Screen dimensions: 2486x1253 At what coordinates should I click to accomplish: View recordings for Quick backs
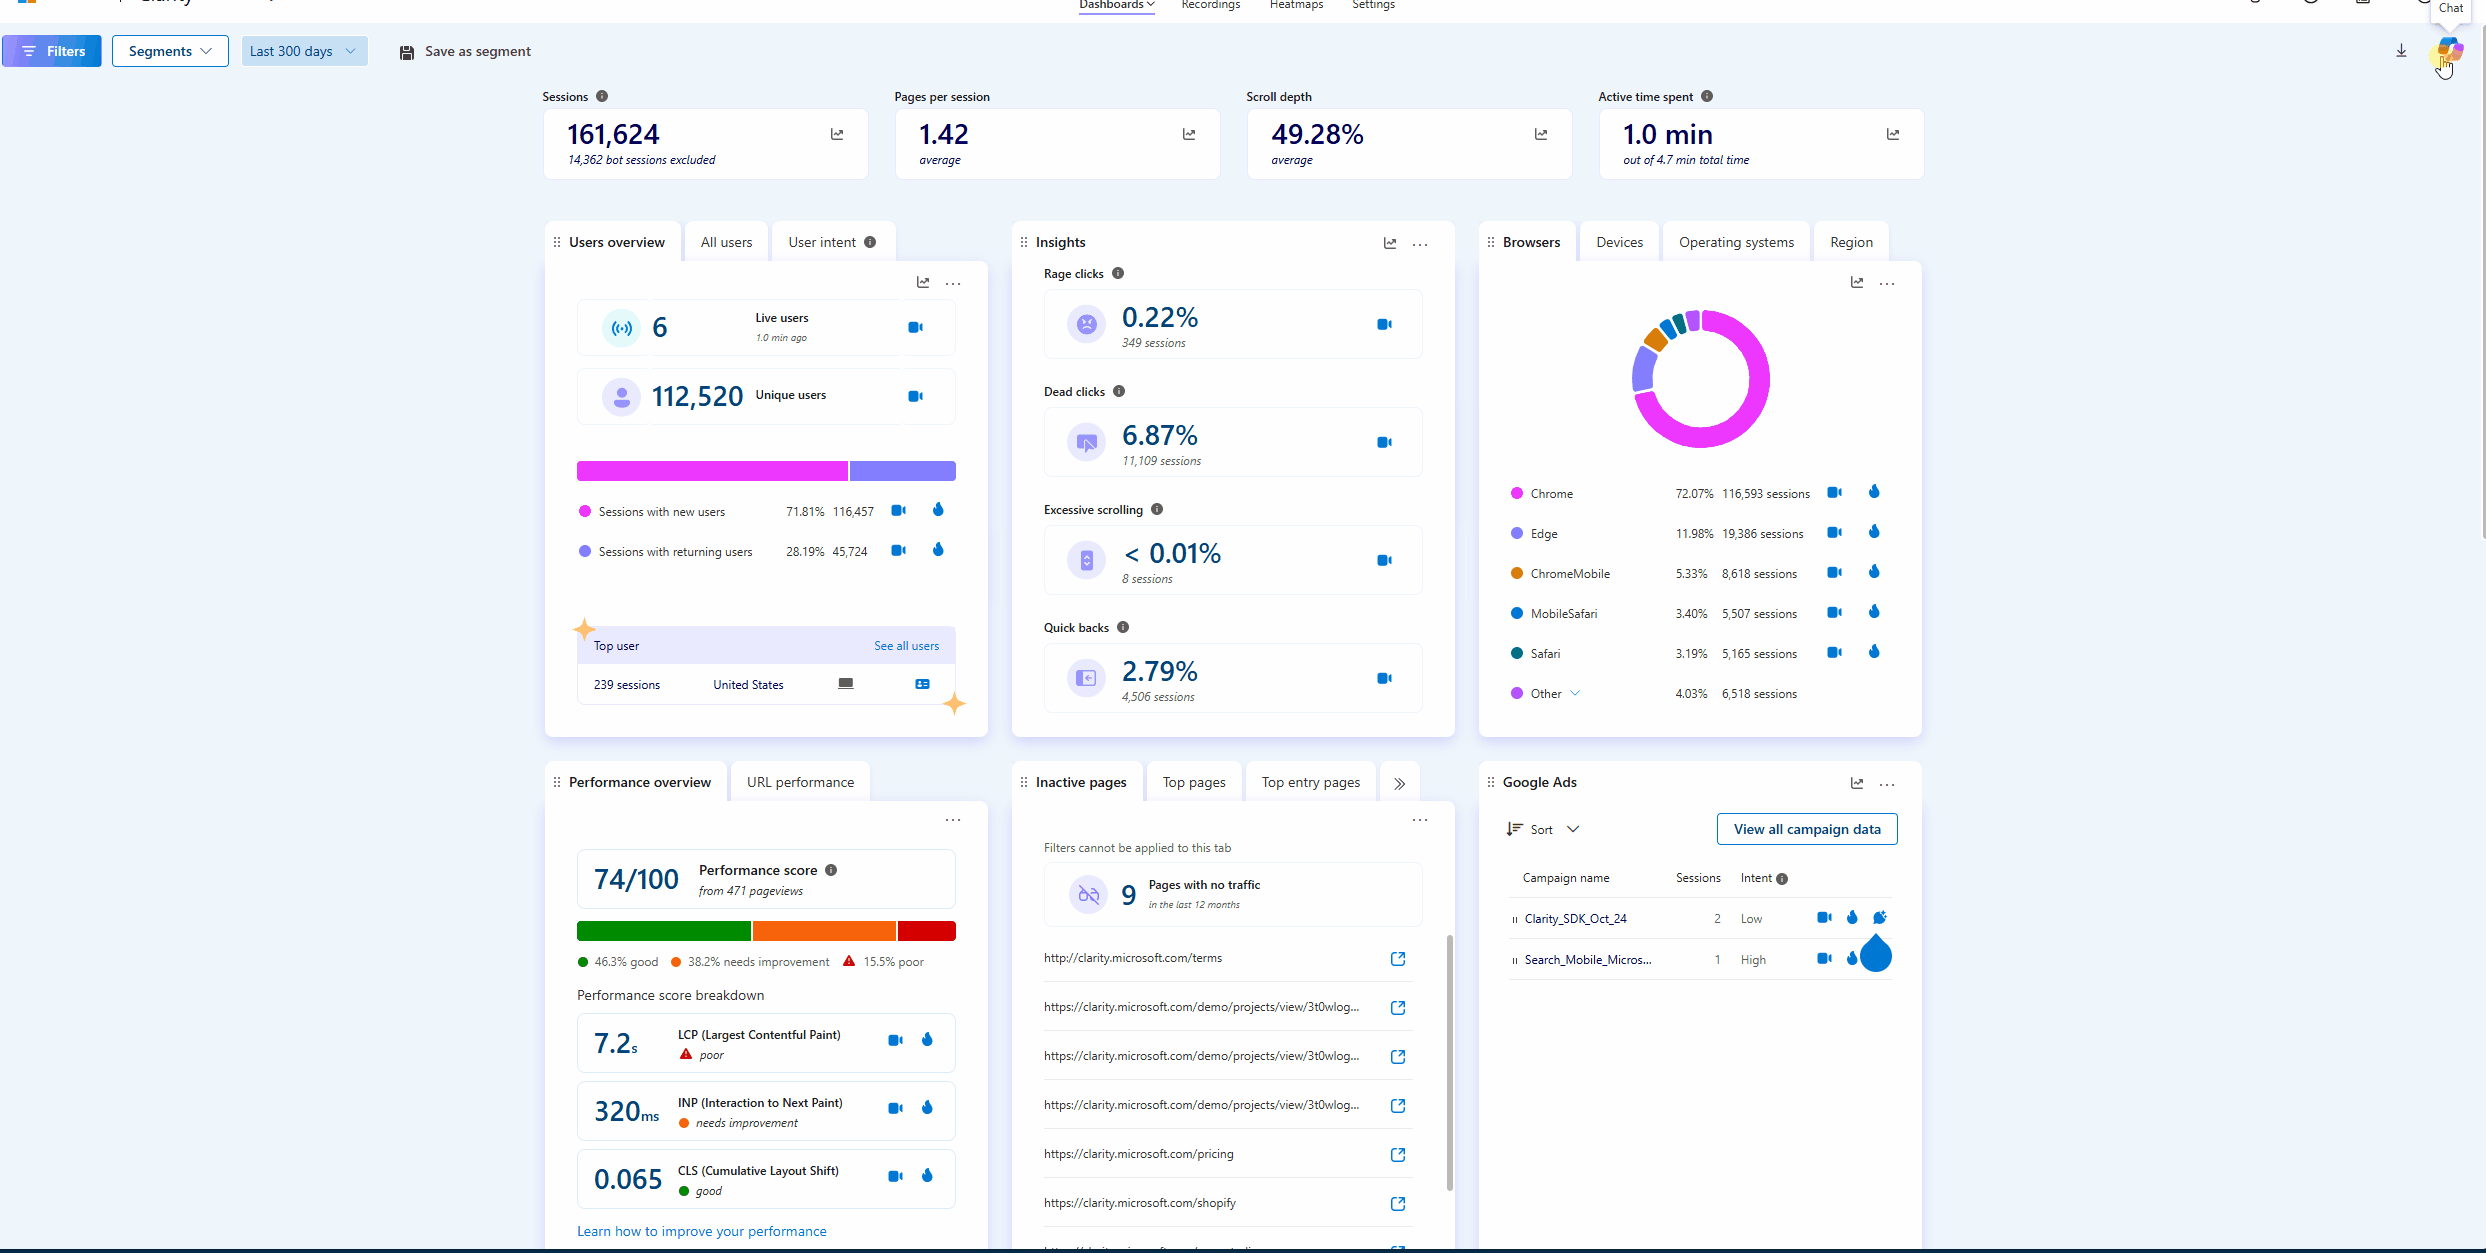point(1384,678)
